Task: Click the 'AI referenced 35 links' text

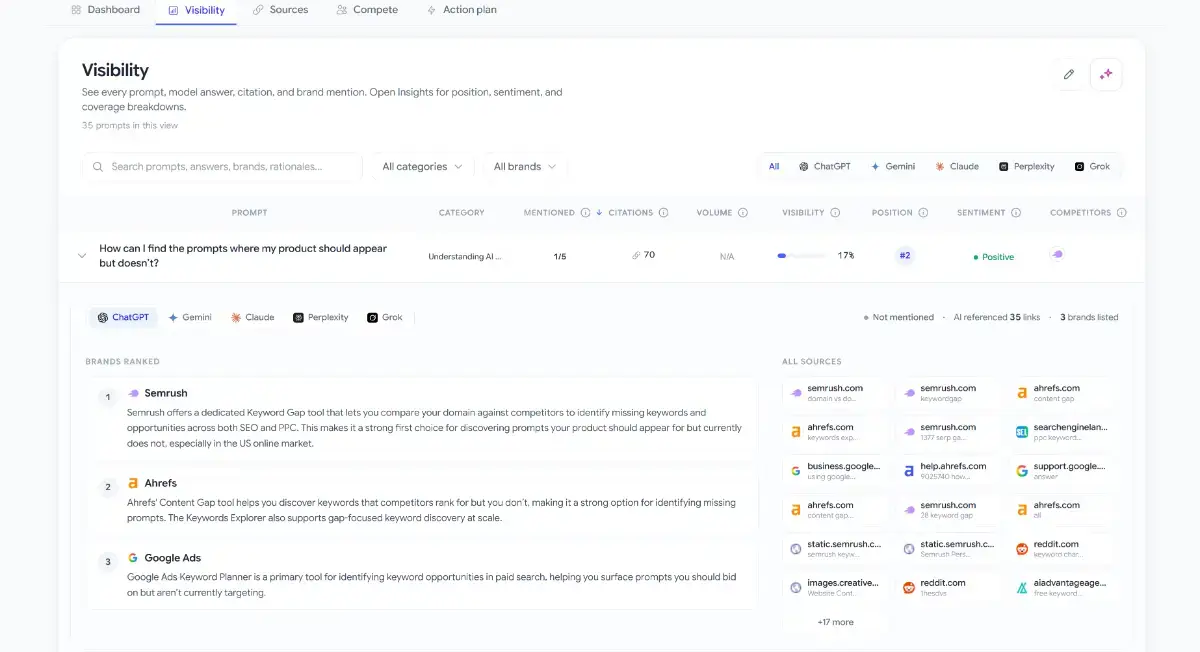Action: pyautogui.click(x=996, y=317)
